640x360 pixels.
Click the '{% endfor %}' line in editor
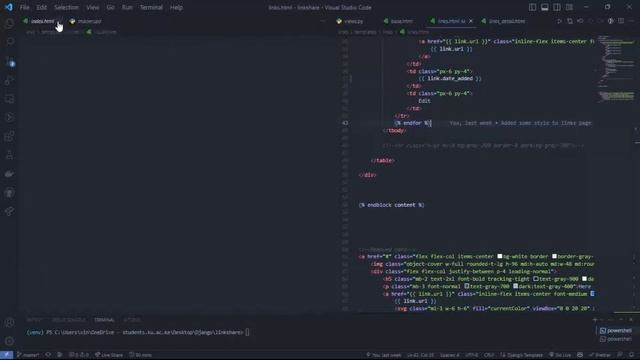click(413, 123)
